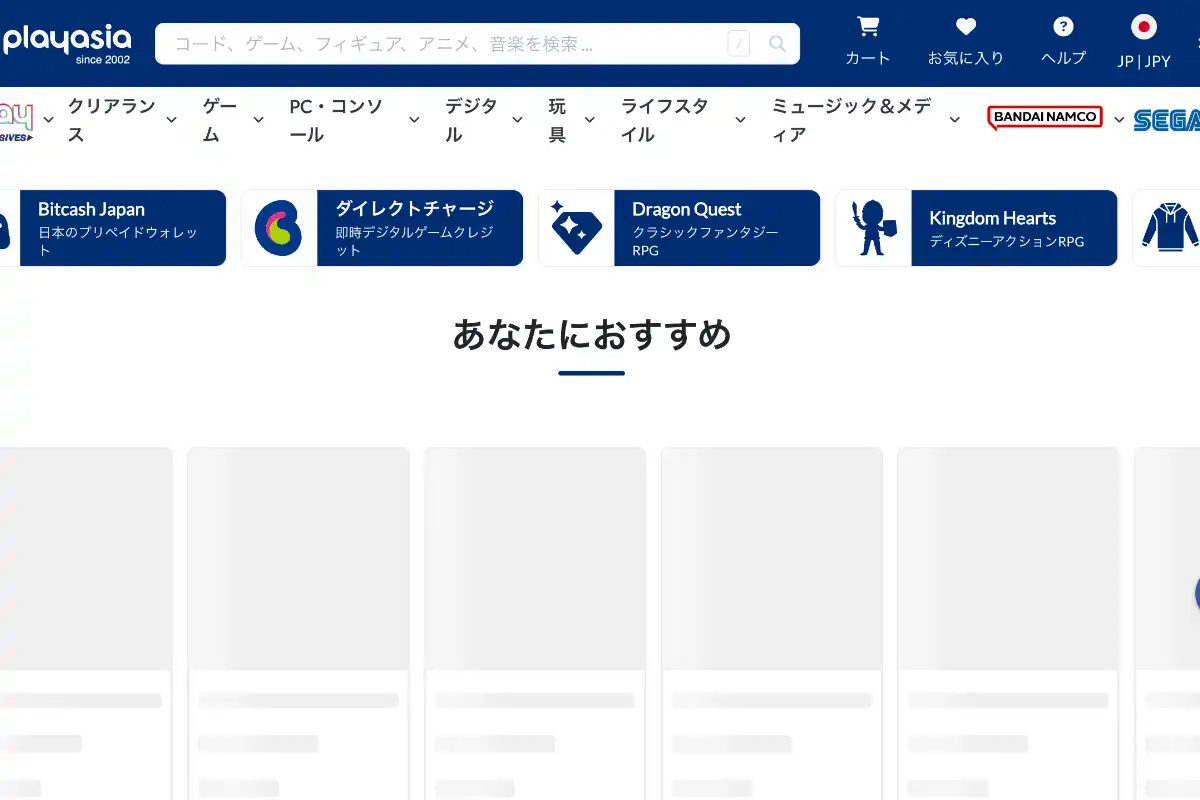
Task: Click the Dragon Quest slime icon
Action: tap(576, 228)
